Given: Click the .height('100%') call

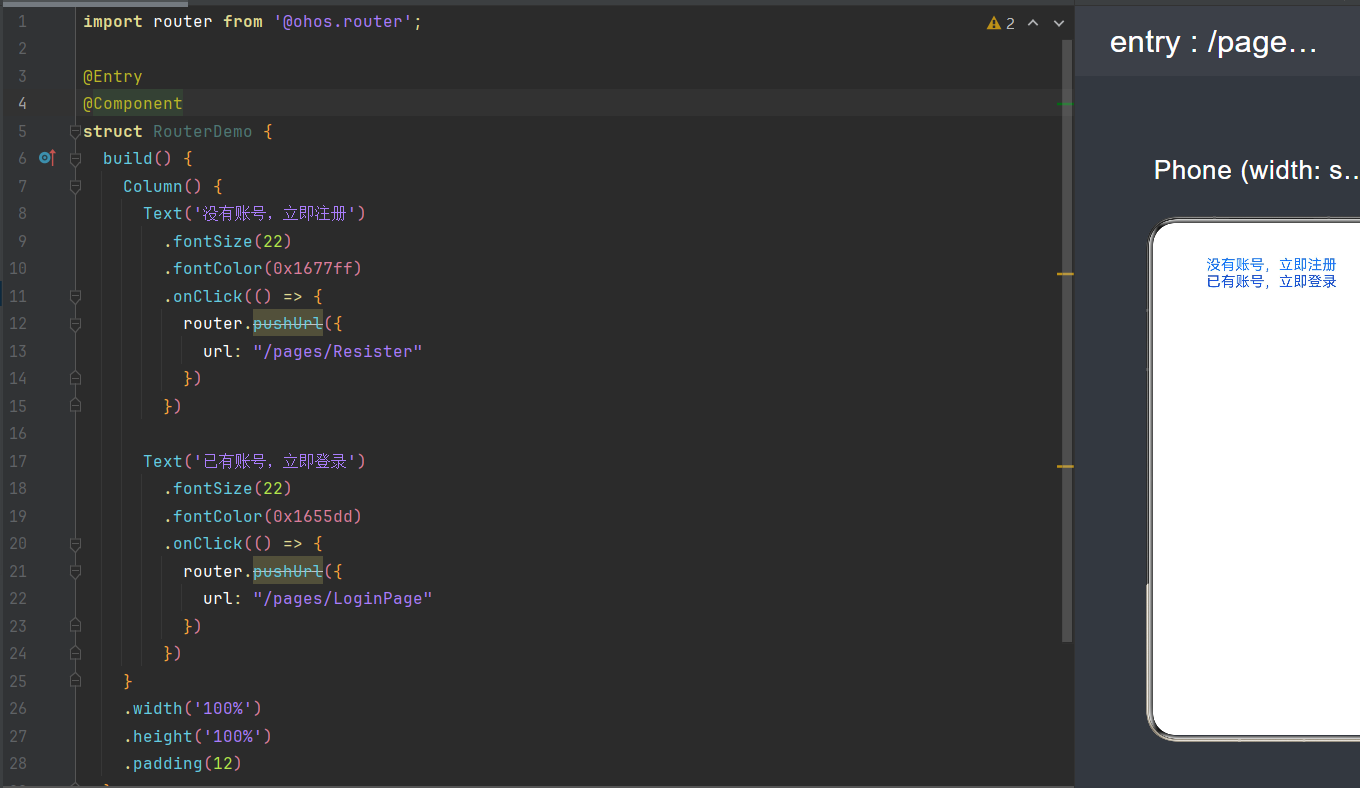Looking at the screenshot, I should point(198,736).
